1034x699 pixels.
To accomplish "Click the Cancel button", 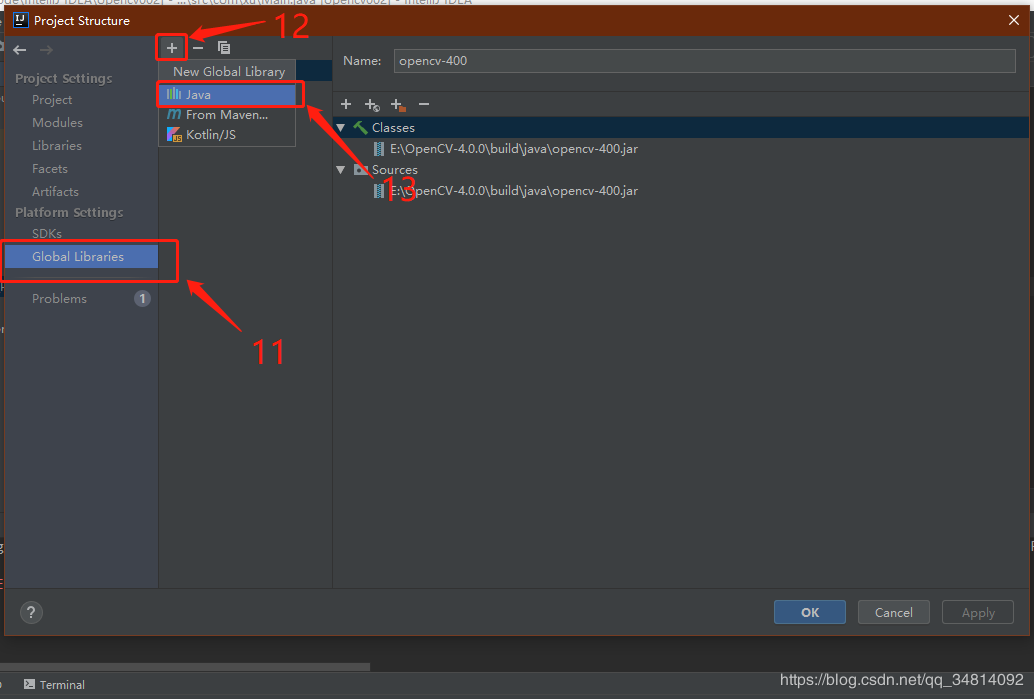I will (894, 612).
